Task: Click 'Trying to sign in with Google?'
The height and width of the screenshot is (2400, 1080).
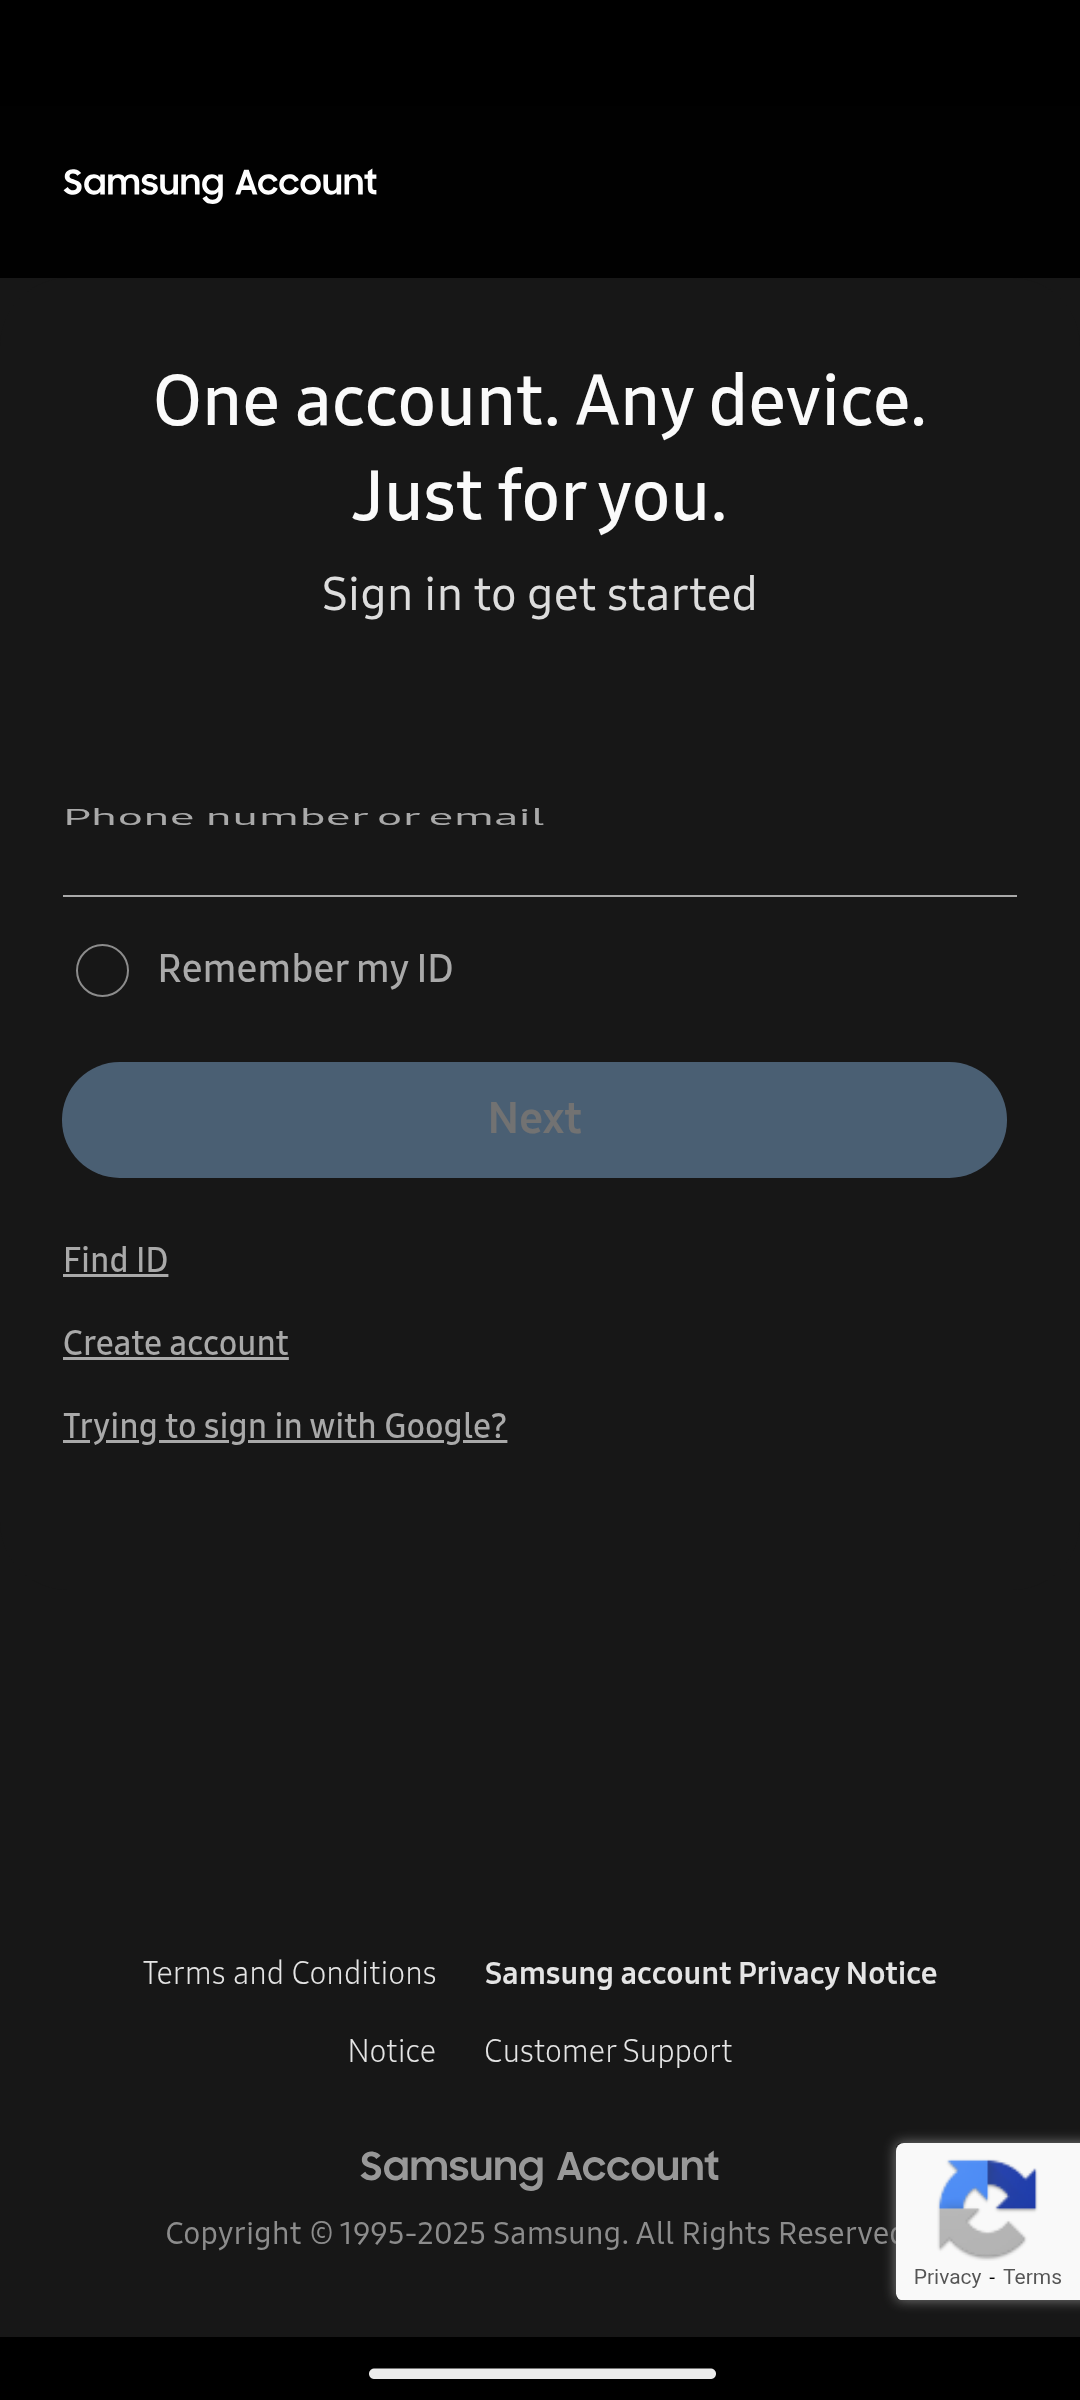Action: point(285,1426)
